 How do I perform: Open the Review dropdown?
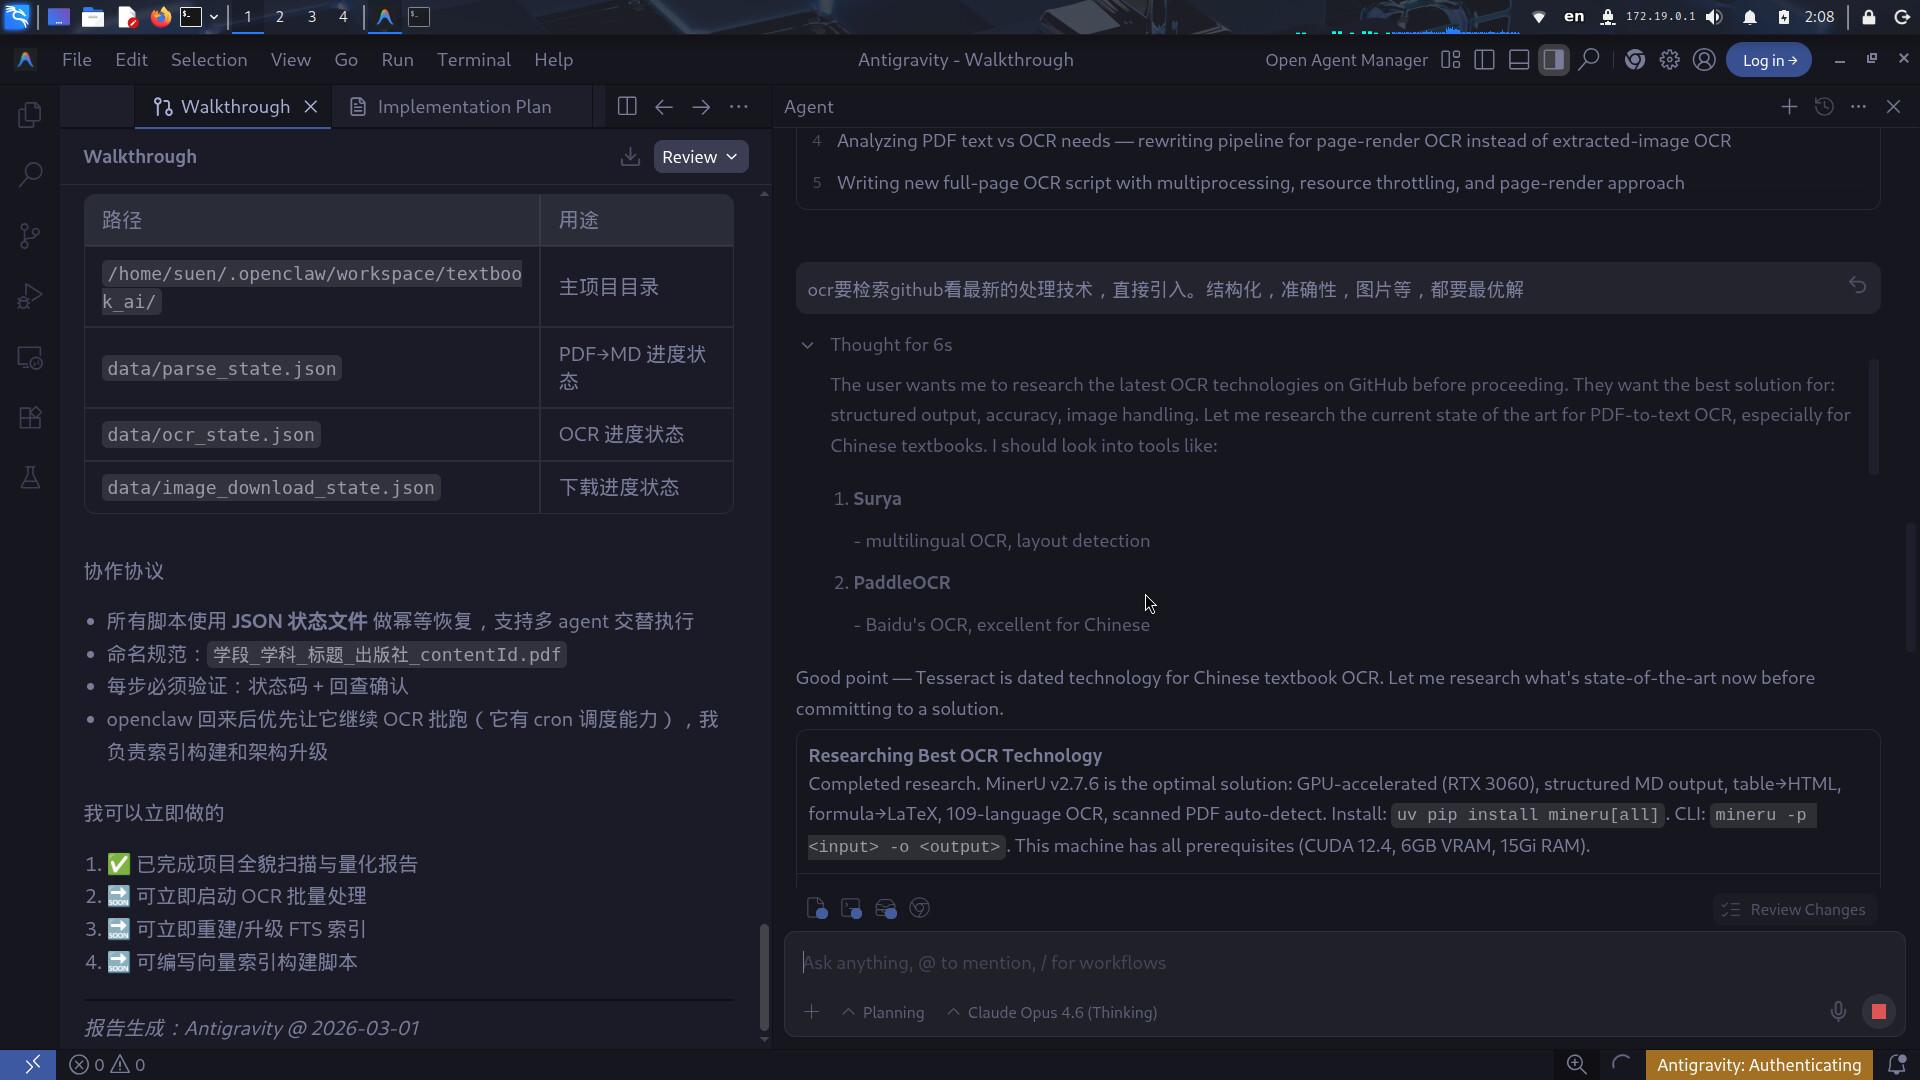tap(700, 157)
